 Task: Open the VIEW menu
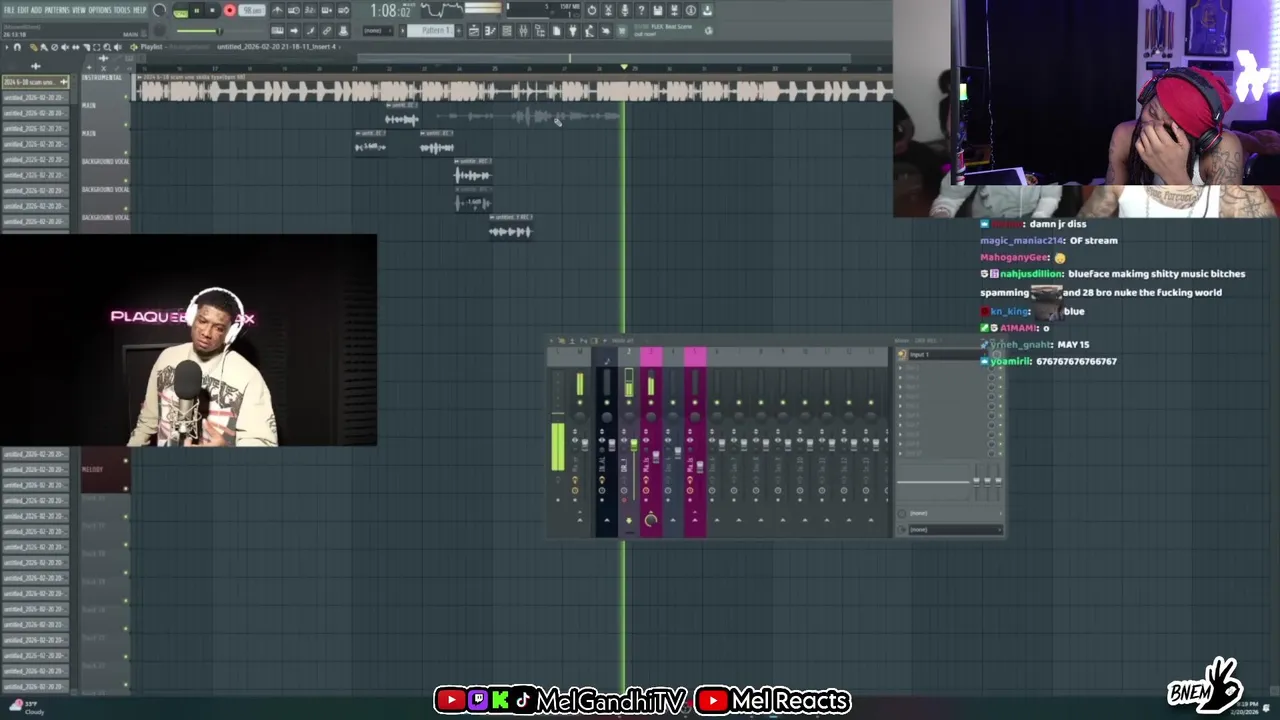click(79, 10)
